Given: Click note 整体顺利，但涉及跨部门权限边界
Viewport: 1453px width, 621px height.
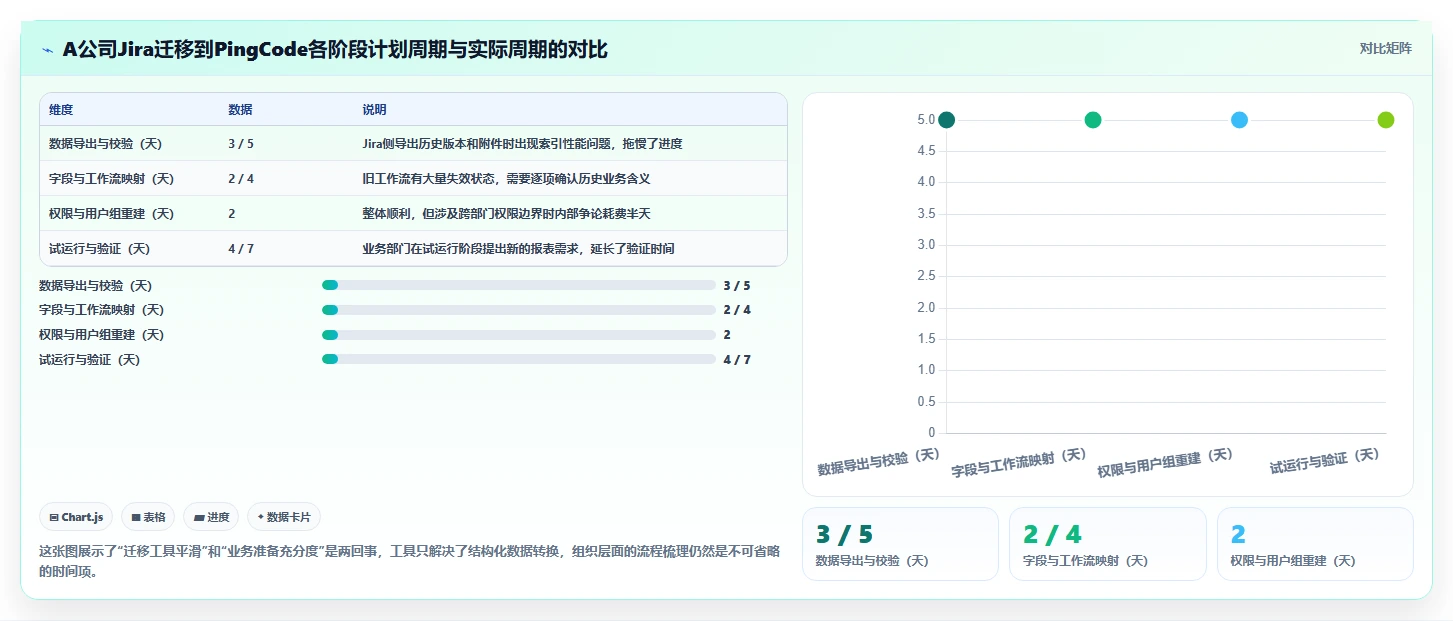Looking at the screenshot, I should [x=506, y=214].
